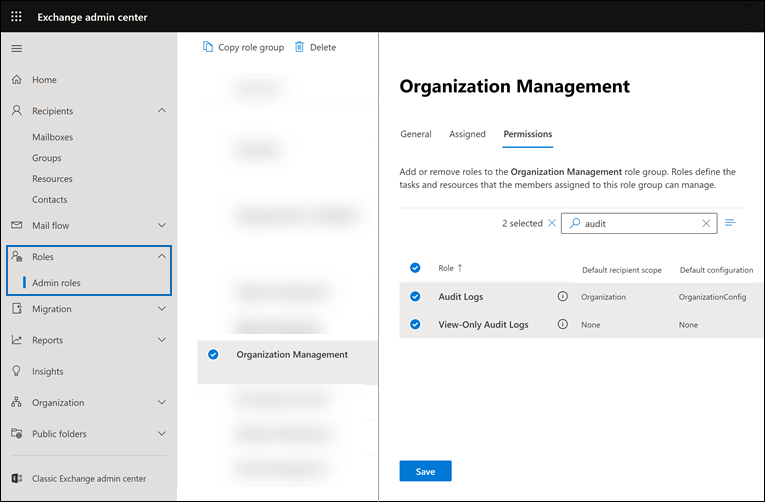This screenshot has height=502, width=765.
Task: Click the Organization scope cell for Audit Logs
Action: tap(603, 297)
